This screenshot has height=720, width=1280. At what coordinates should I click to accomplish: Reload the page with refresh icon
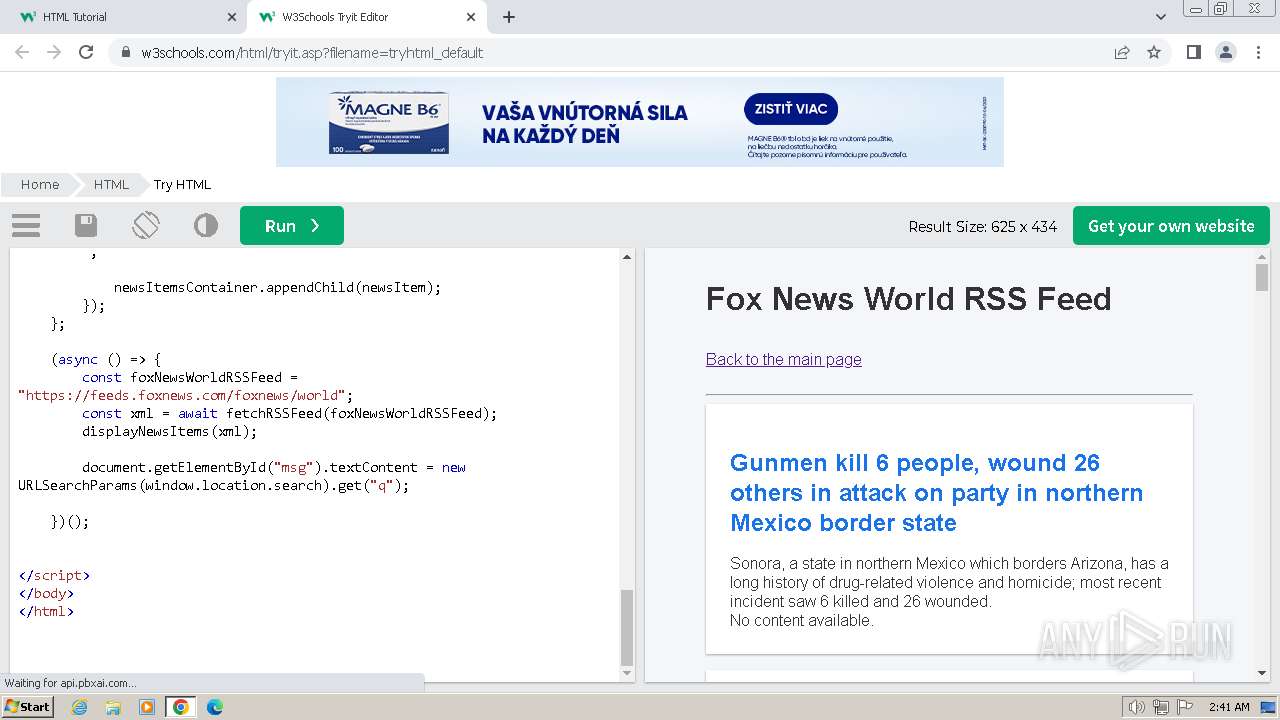click(86, 52)
